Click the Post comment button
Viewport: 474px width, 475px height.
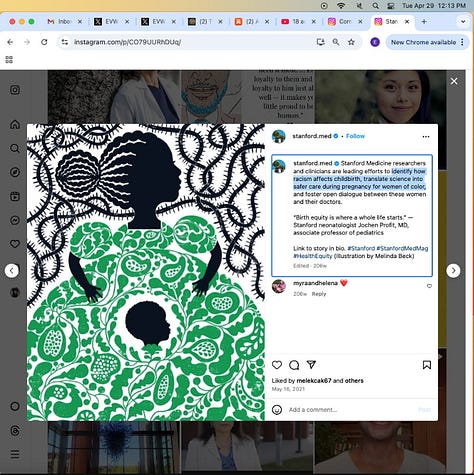click(425, 410)
